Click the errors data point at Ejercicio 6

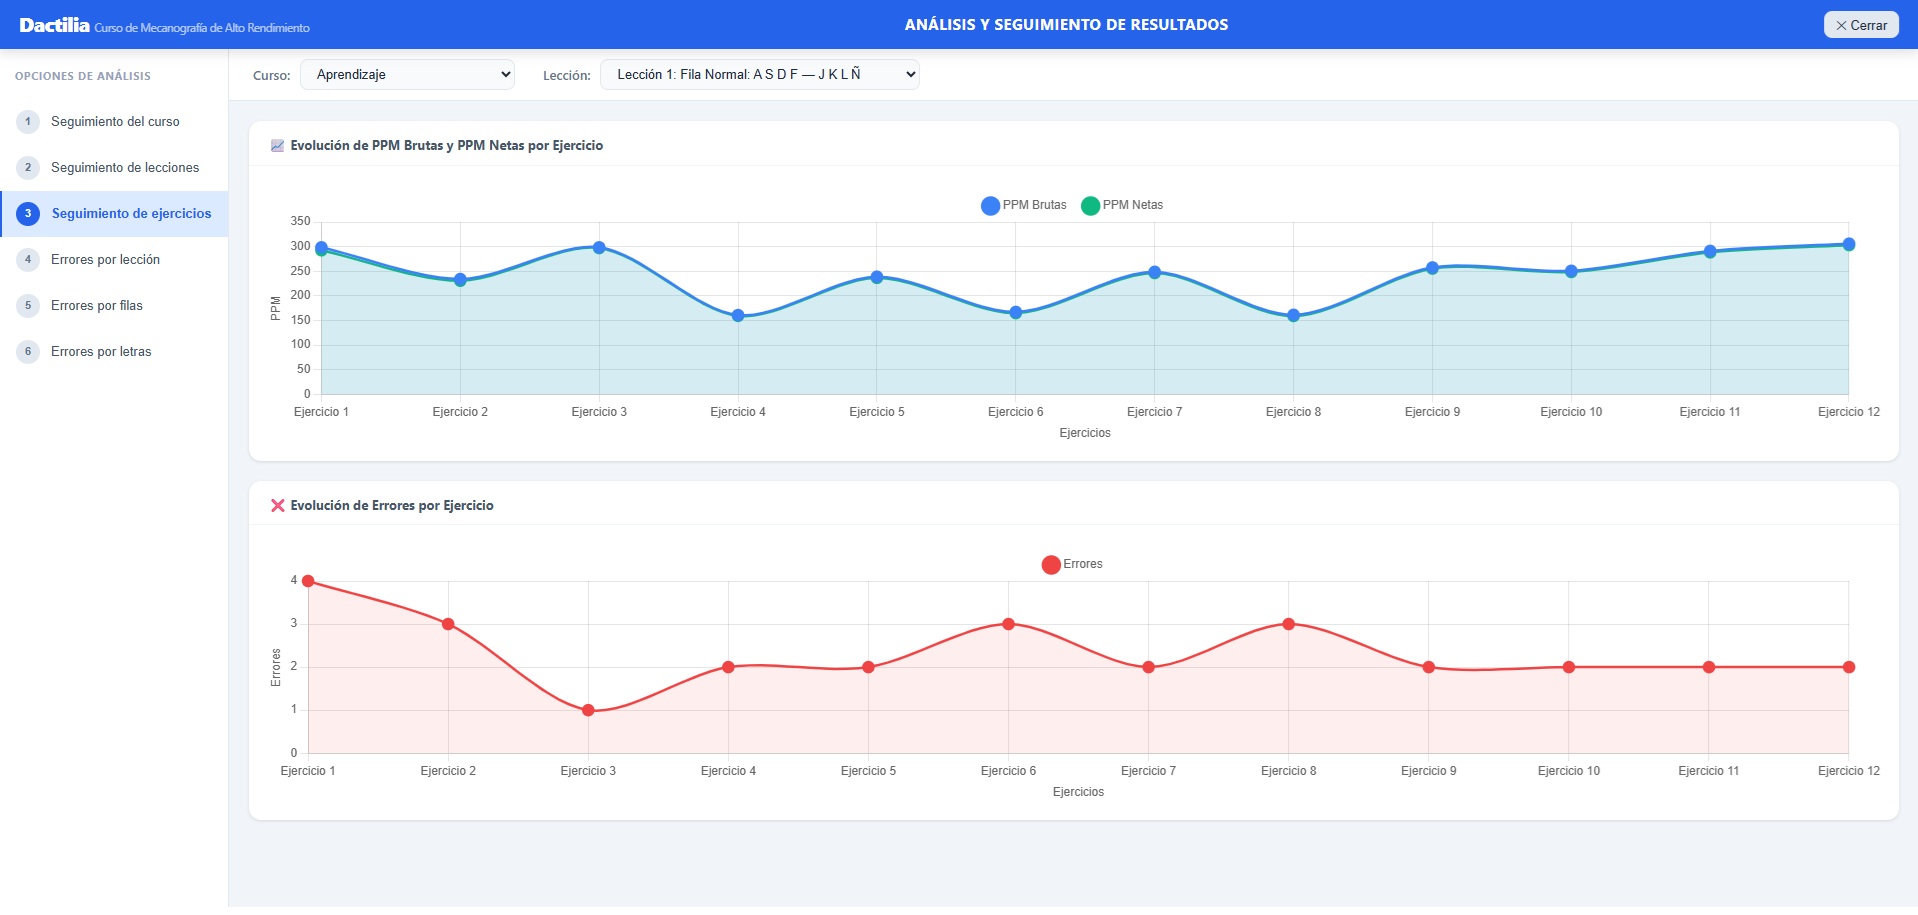[1008, 624]
